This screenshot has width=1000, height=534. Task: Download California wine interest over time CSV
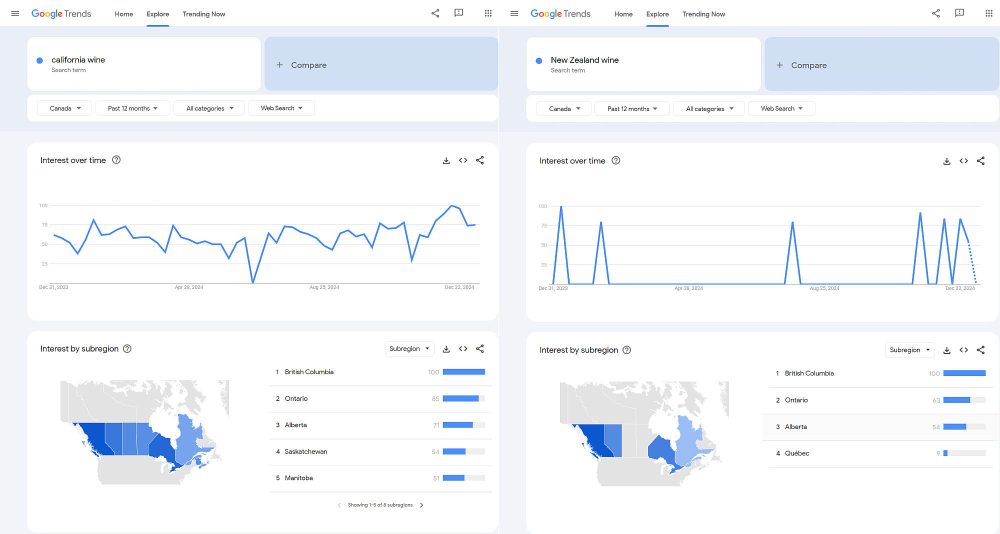(x=446, y=161)
